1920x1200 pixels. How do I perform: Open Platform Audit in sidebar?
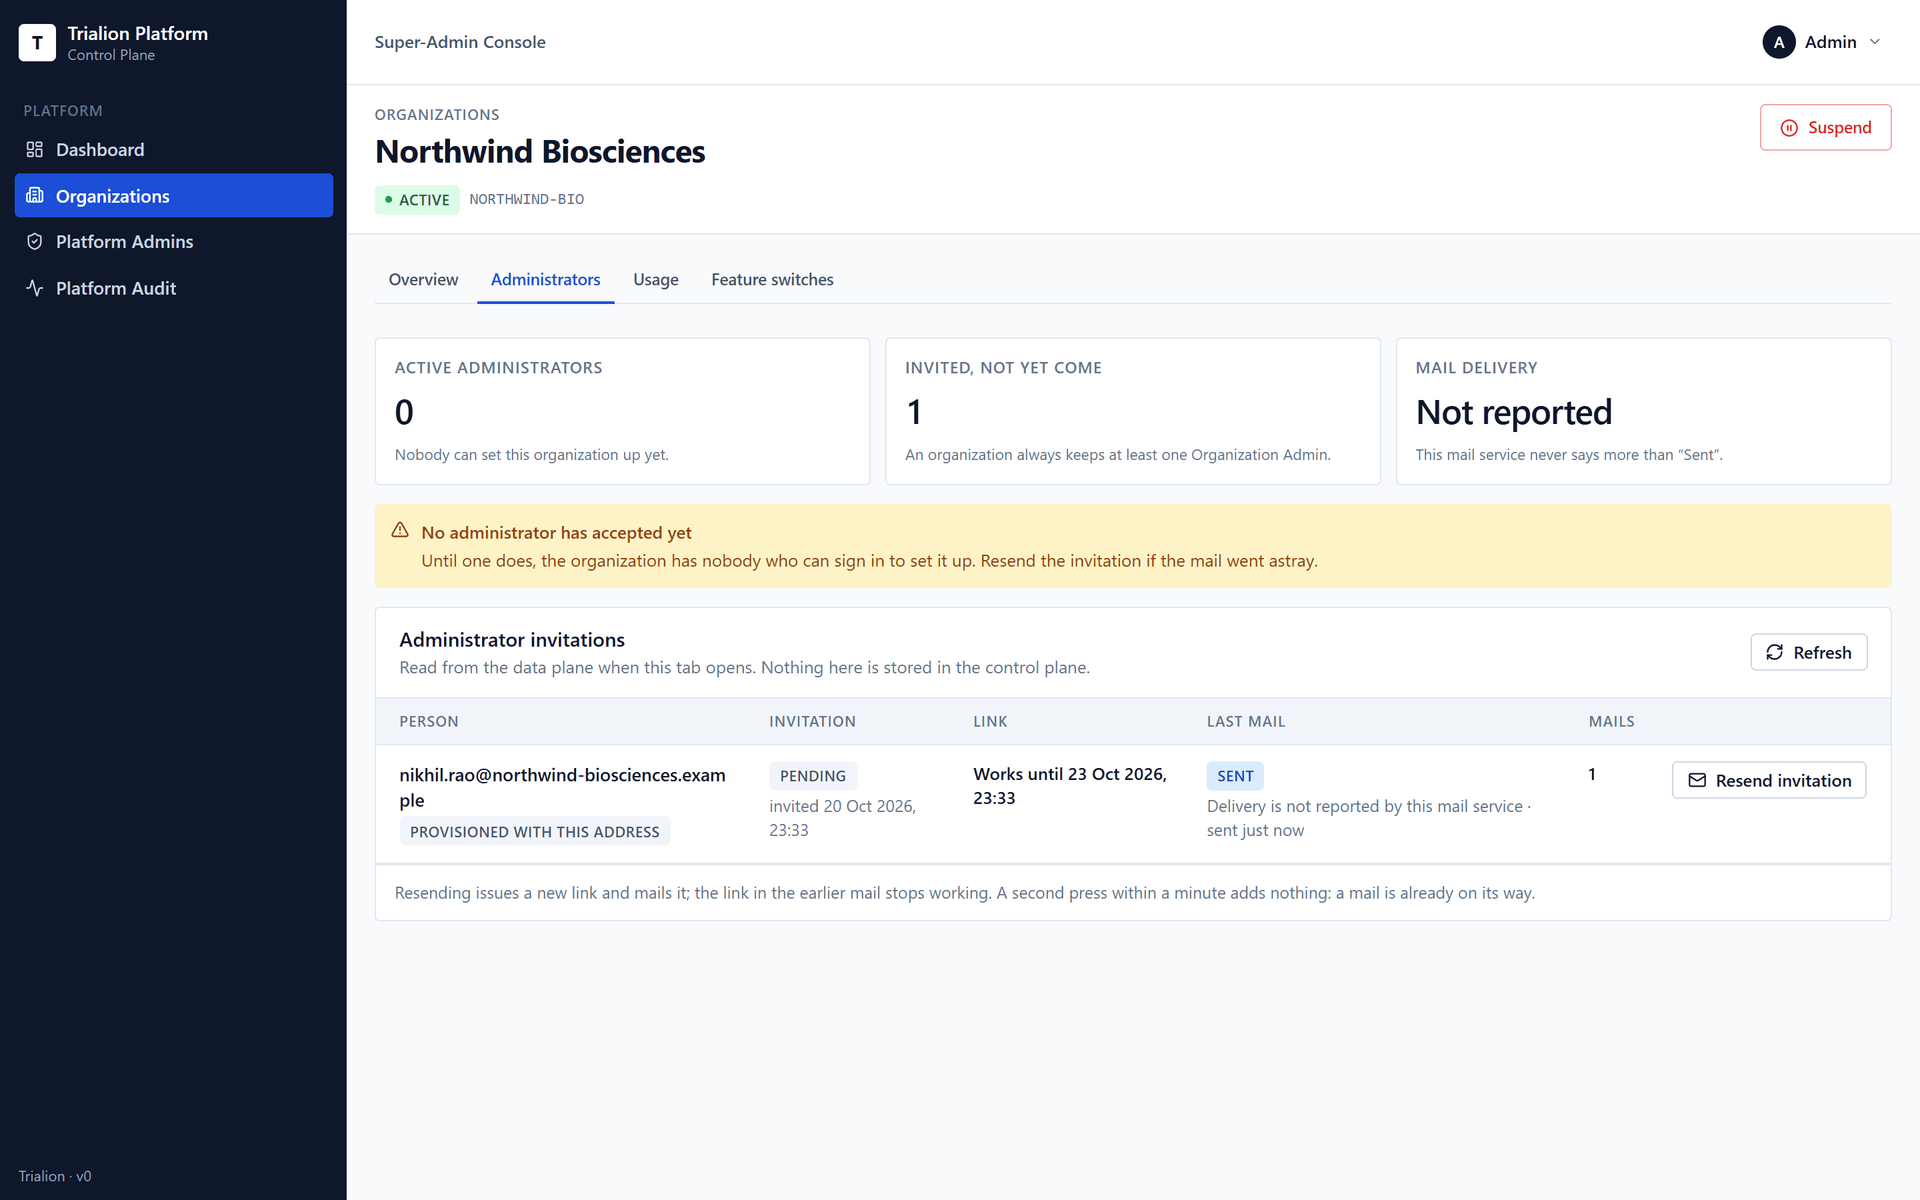pos(174,288)
